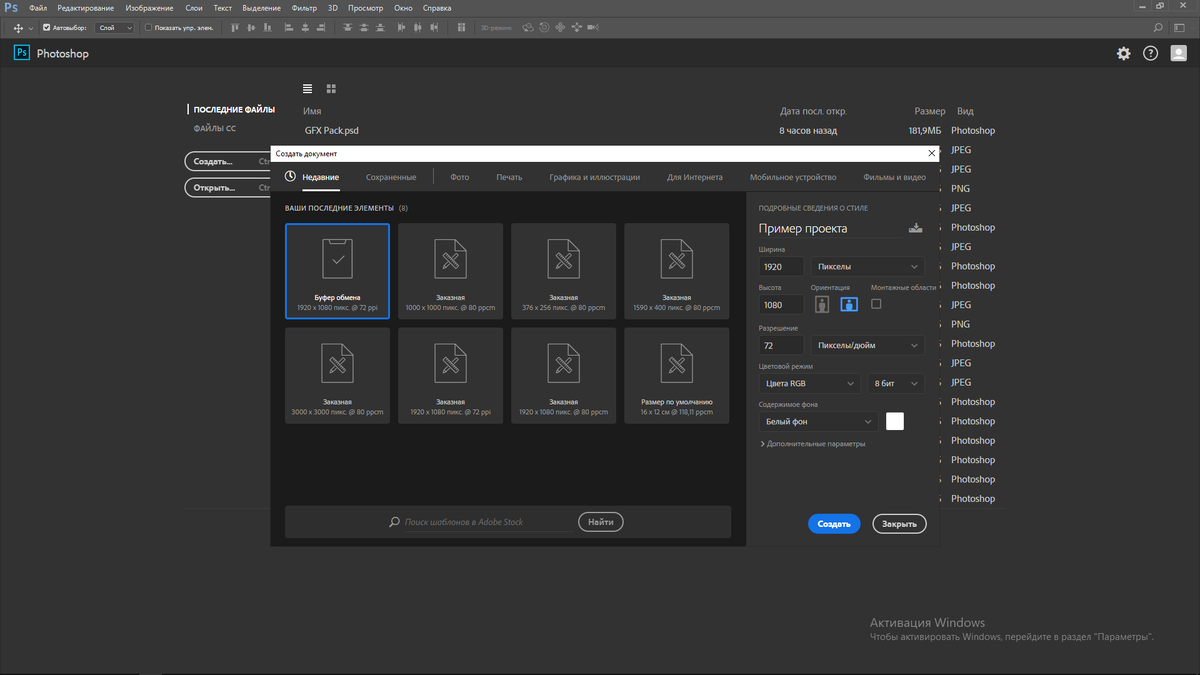Click the Ширина value field 1920
Viewport: 1200px width, 675px height.
click(782, 267)
